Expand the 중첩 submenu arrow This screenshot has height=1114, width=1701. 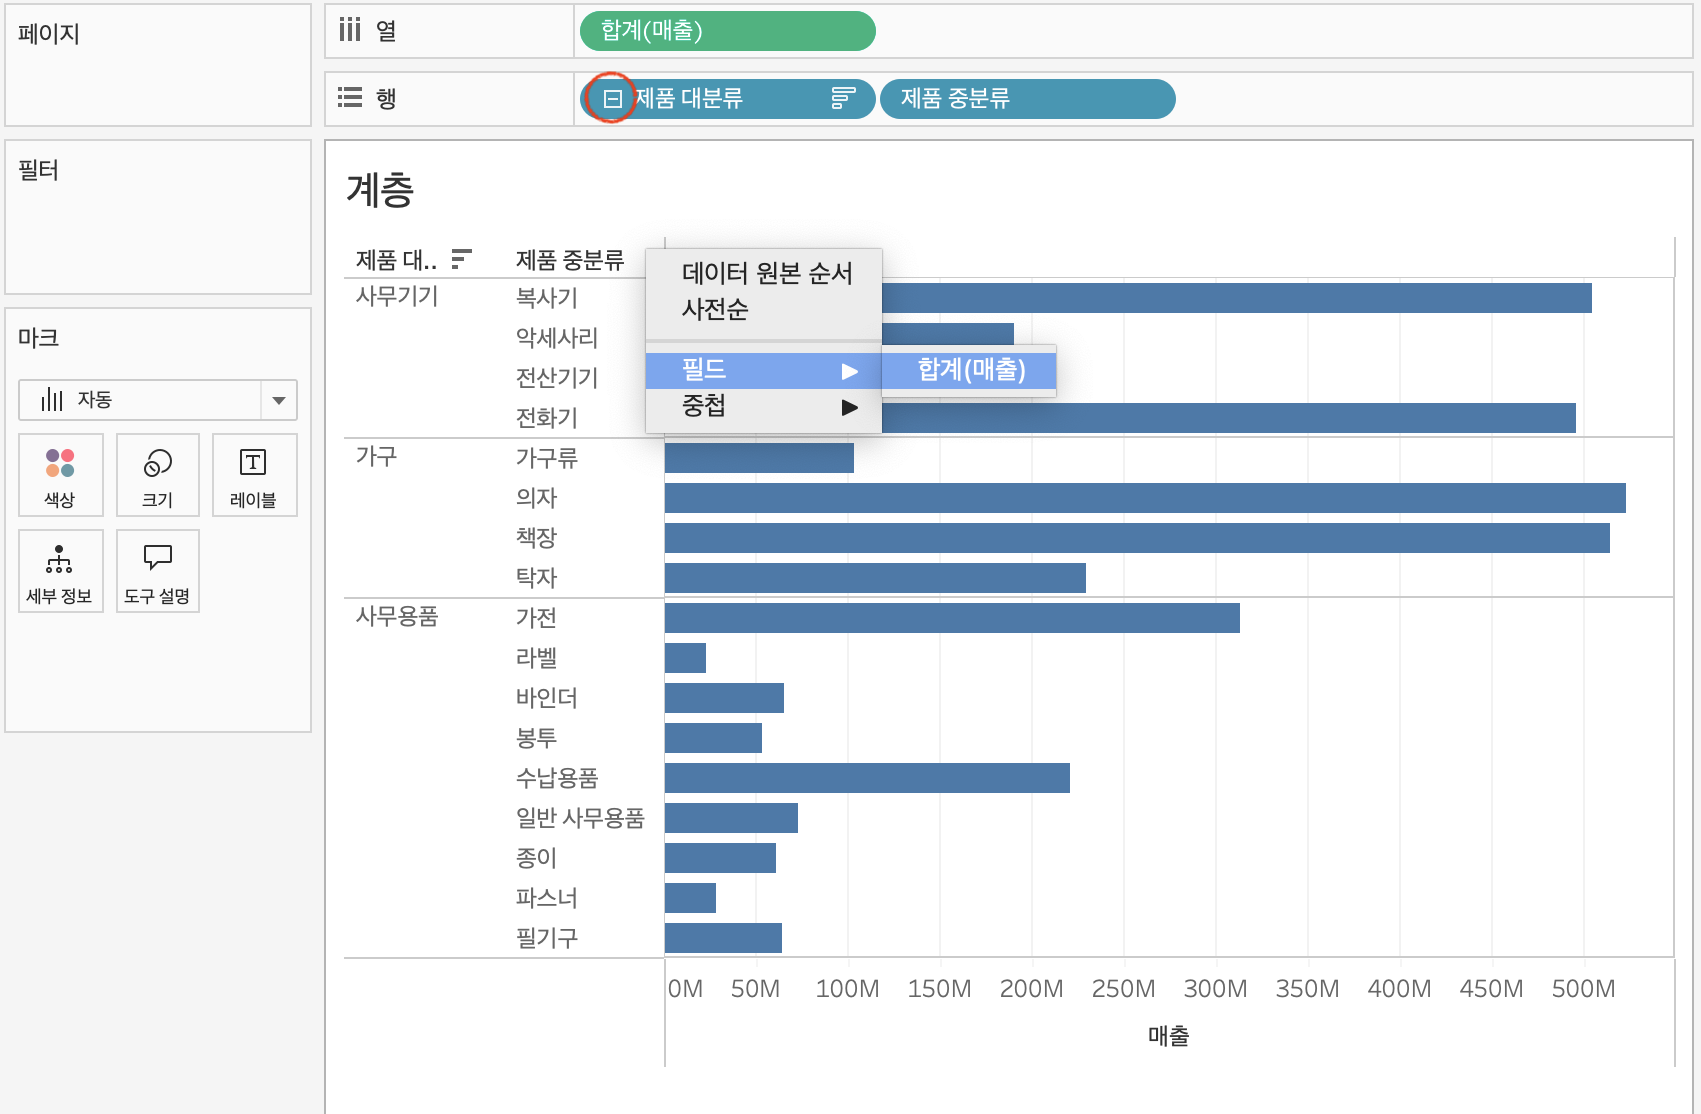coord(850,407)
